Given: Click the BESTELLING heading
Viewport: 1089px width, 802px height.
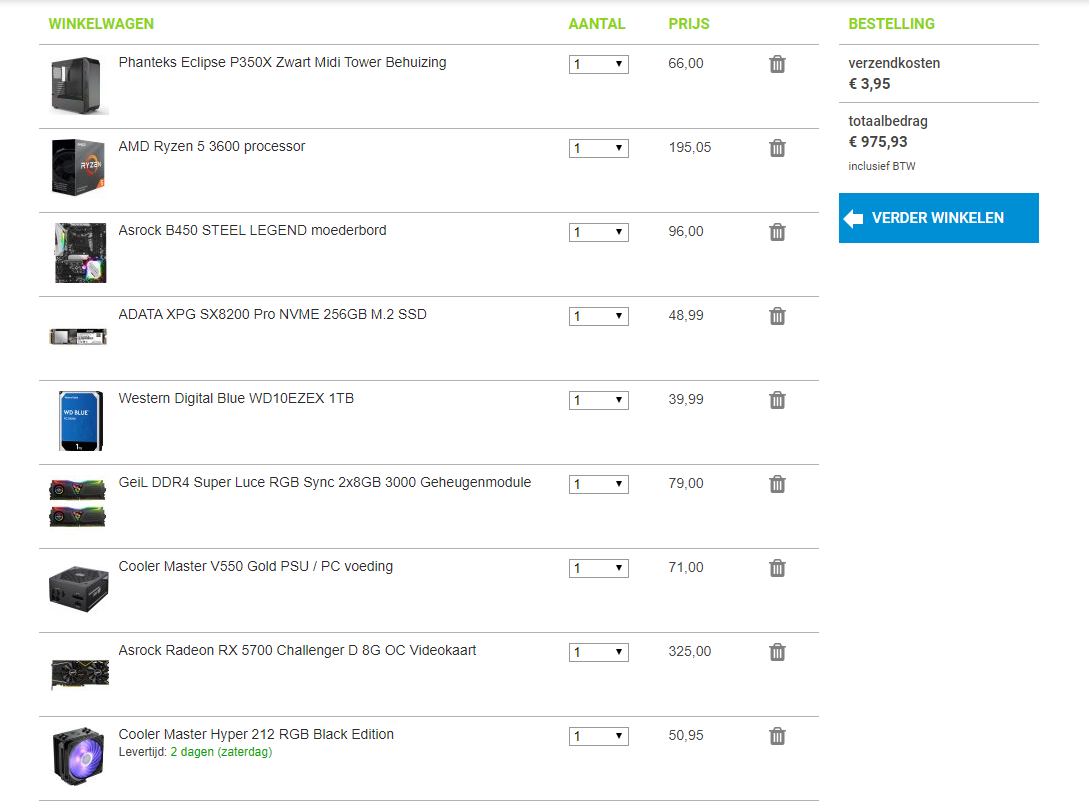Looking at the screenshot, I should pos(891,24).
